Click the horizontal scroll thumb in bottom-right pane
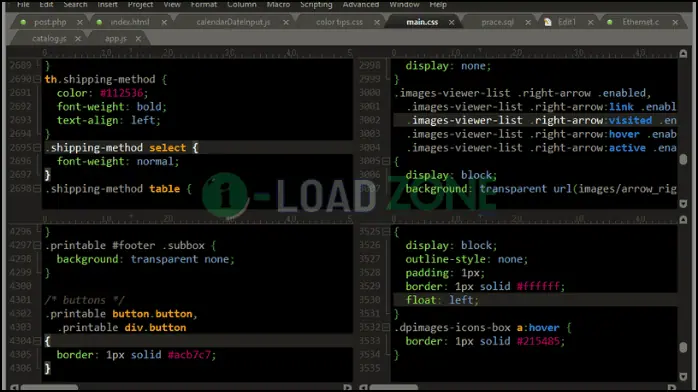 point(394,388)
